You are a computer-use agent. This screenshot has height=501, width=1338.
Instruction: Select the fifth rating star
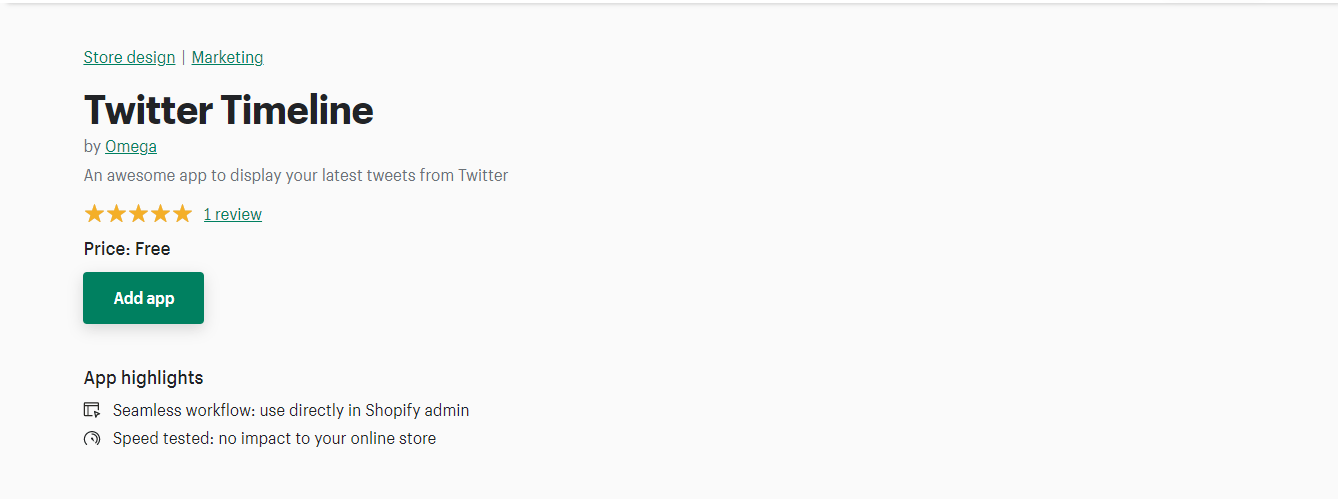[x=182, y=213]
